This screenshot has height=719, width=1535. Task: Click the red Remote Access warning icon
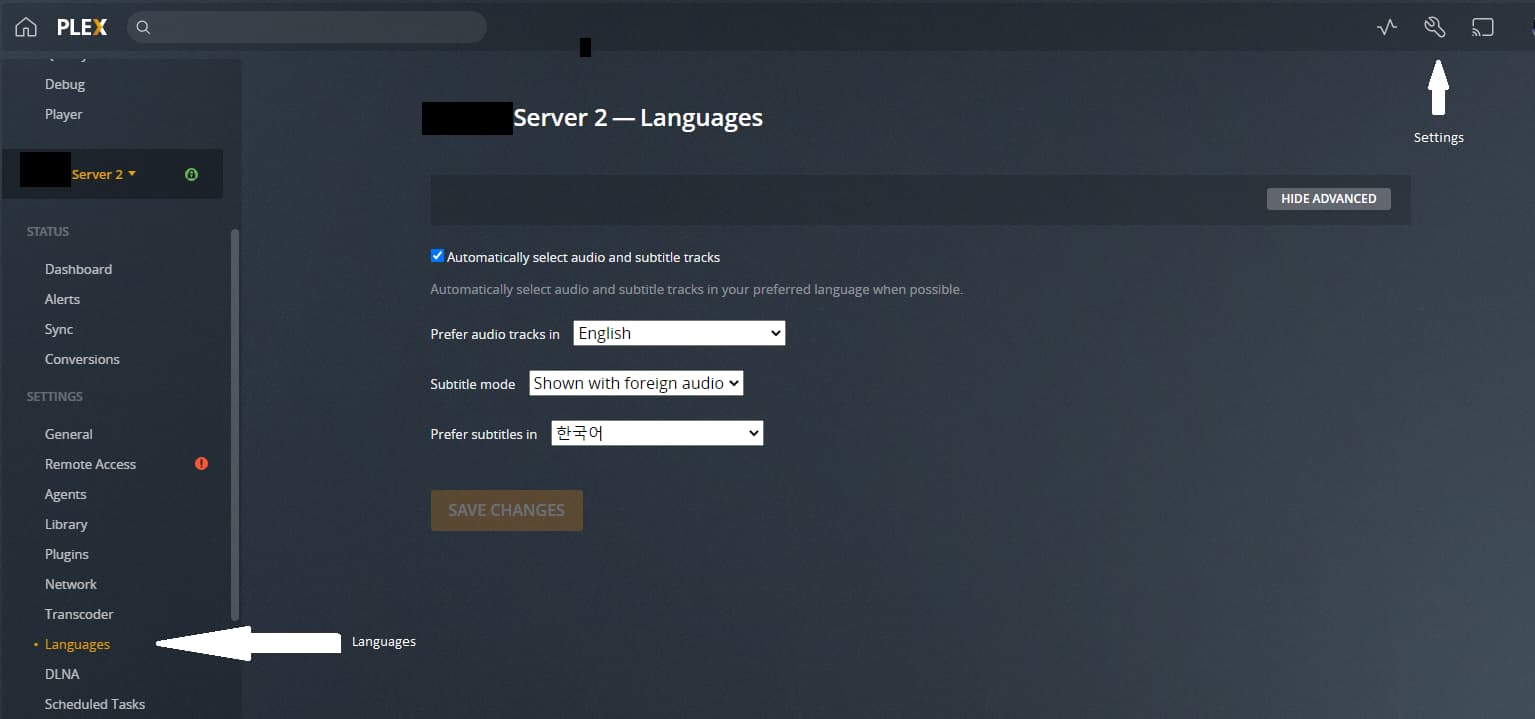tap(201, 464)
